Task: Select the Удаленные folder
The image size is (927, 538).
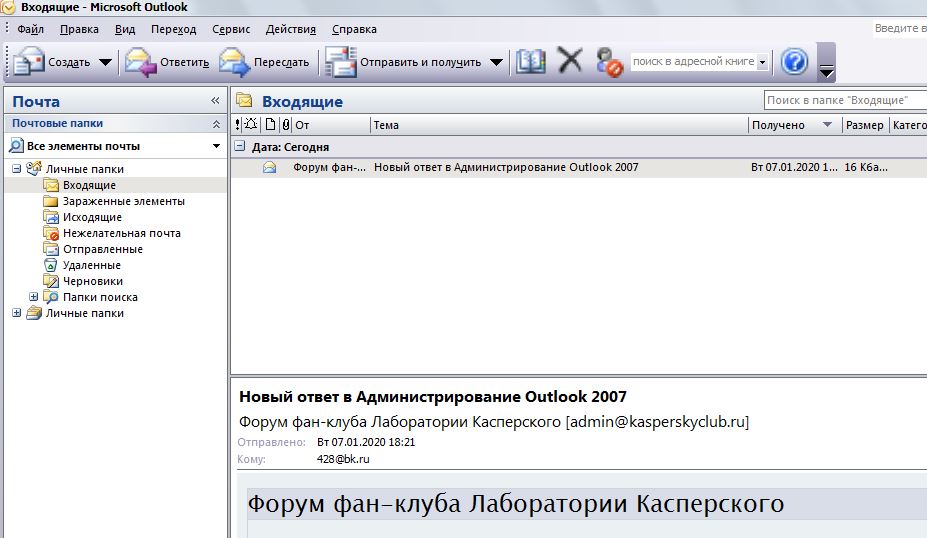Action: click(x=92, y=265)
